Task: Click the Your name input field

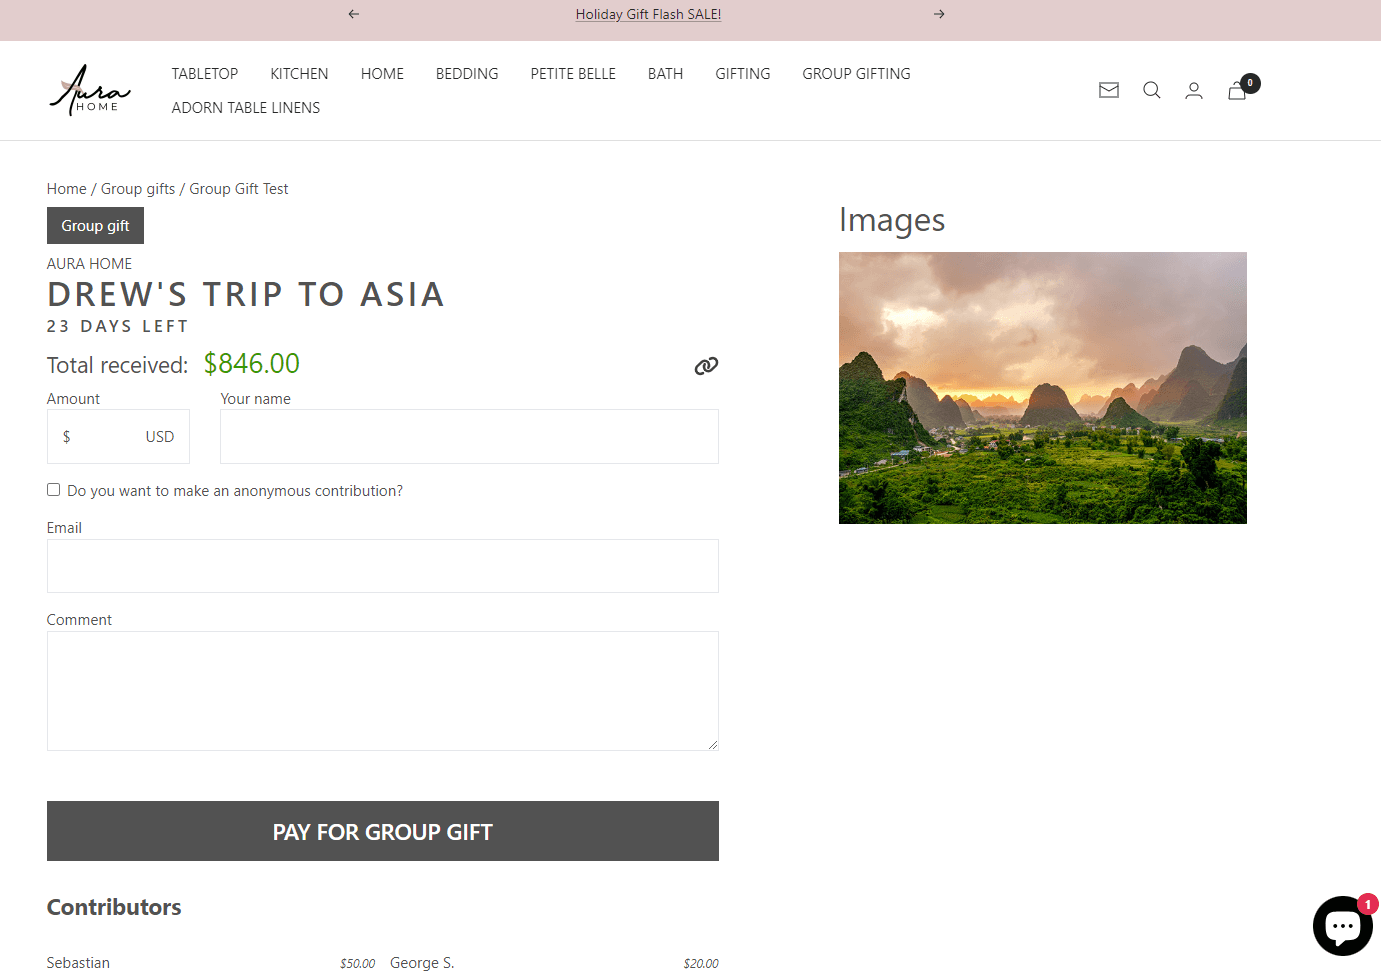Action: tap(469, 437)
